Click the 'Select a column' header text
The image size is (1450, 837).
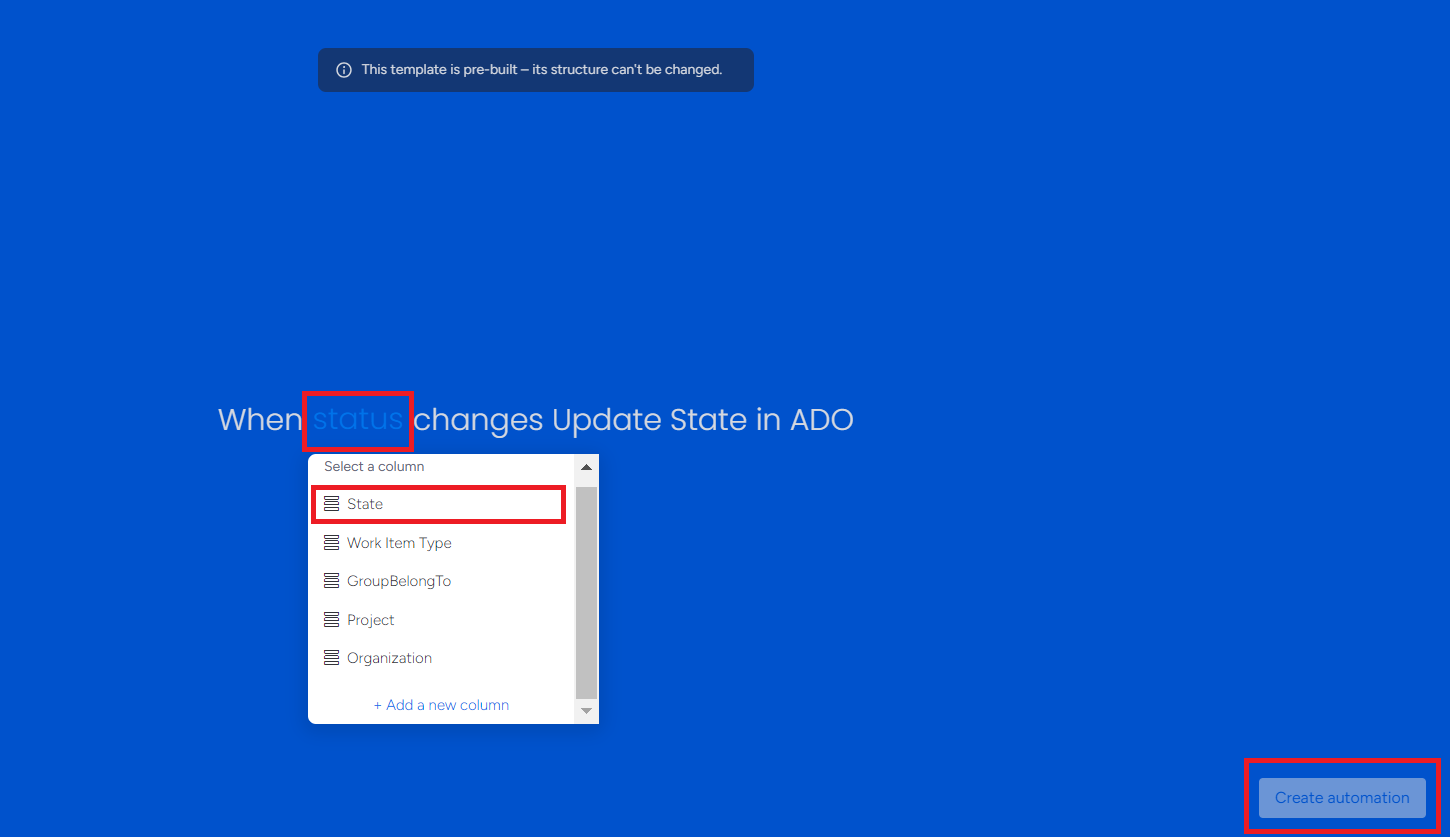click(x=374, y=467)
